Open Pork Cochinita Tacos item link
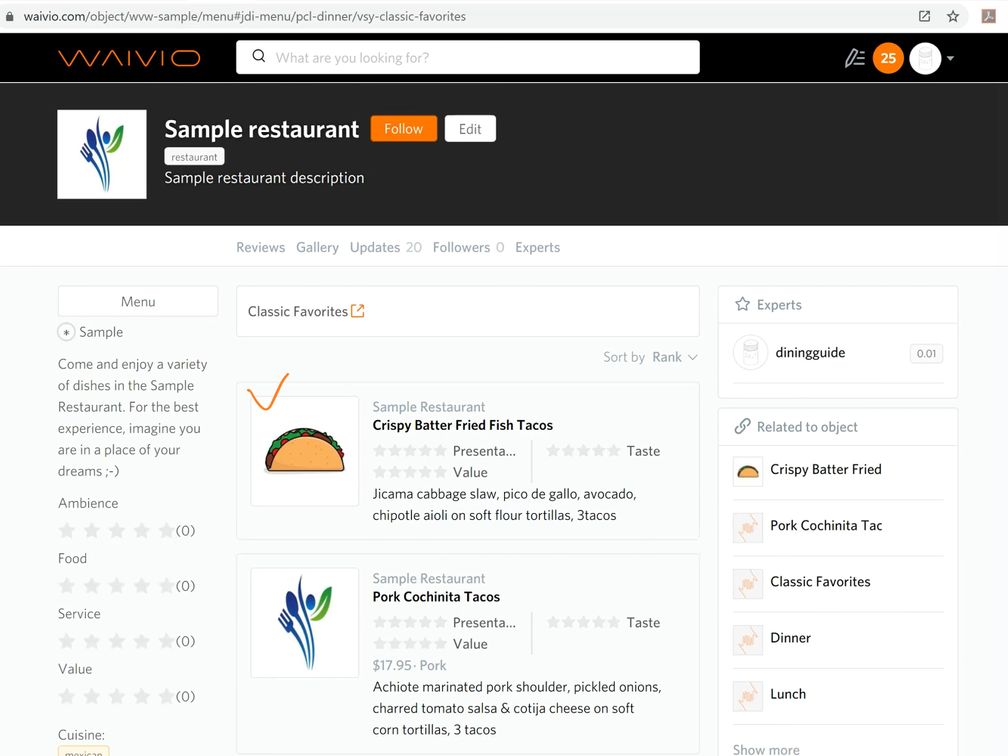Viewport: 1008px width, 756px height. pyautogui.click(x=436, y=597)
